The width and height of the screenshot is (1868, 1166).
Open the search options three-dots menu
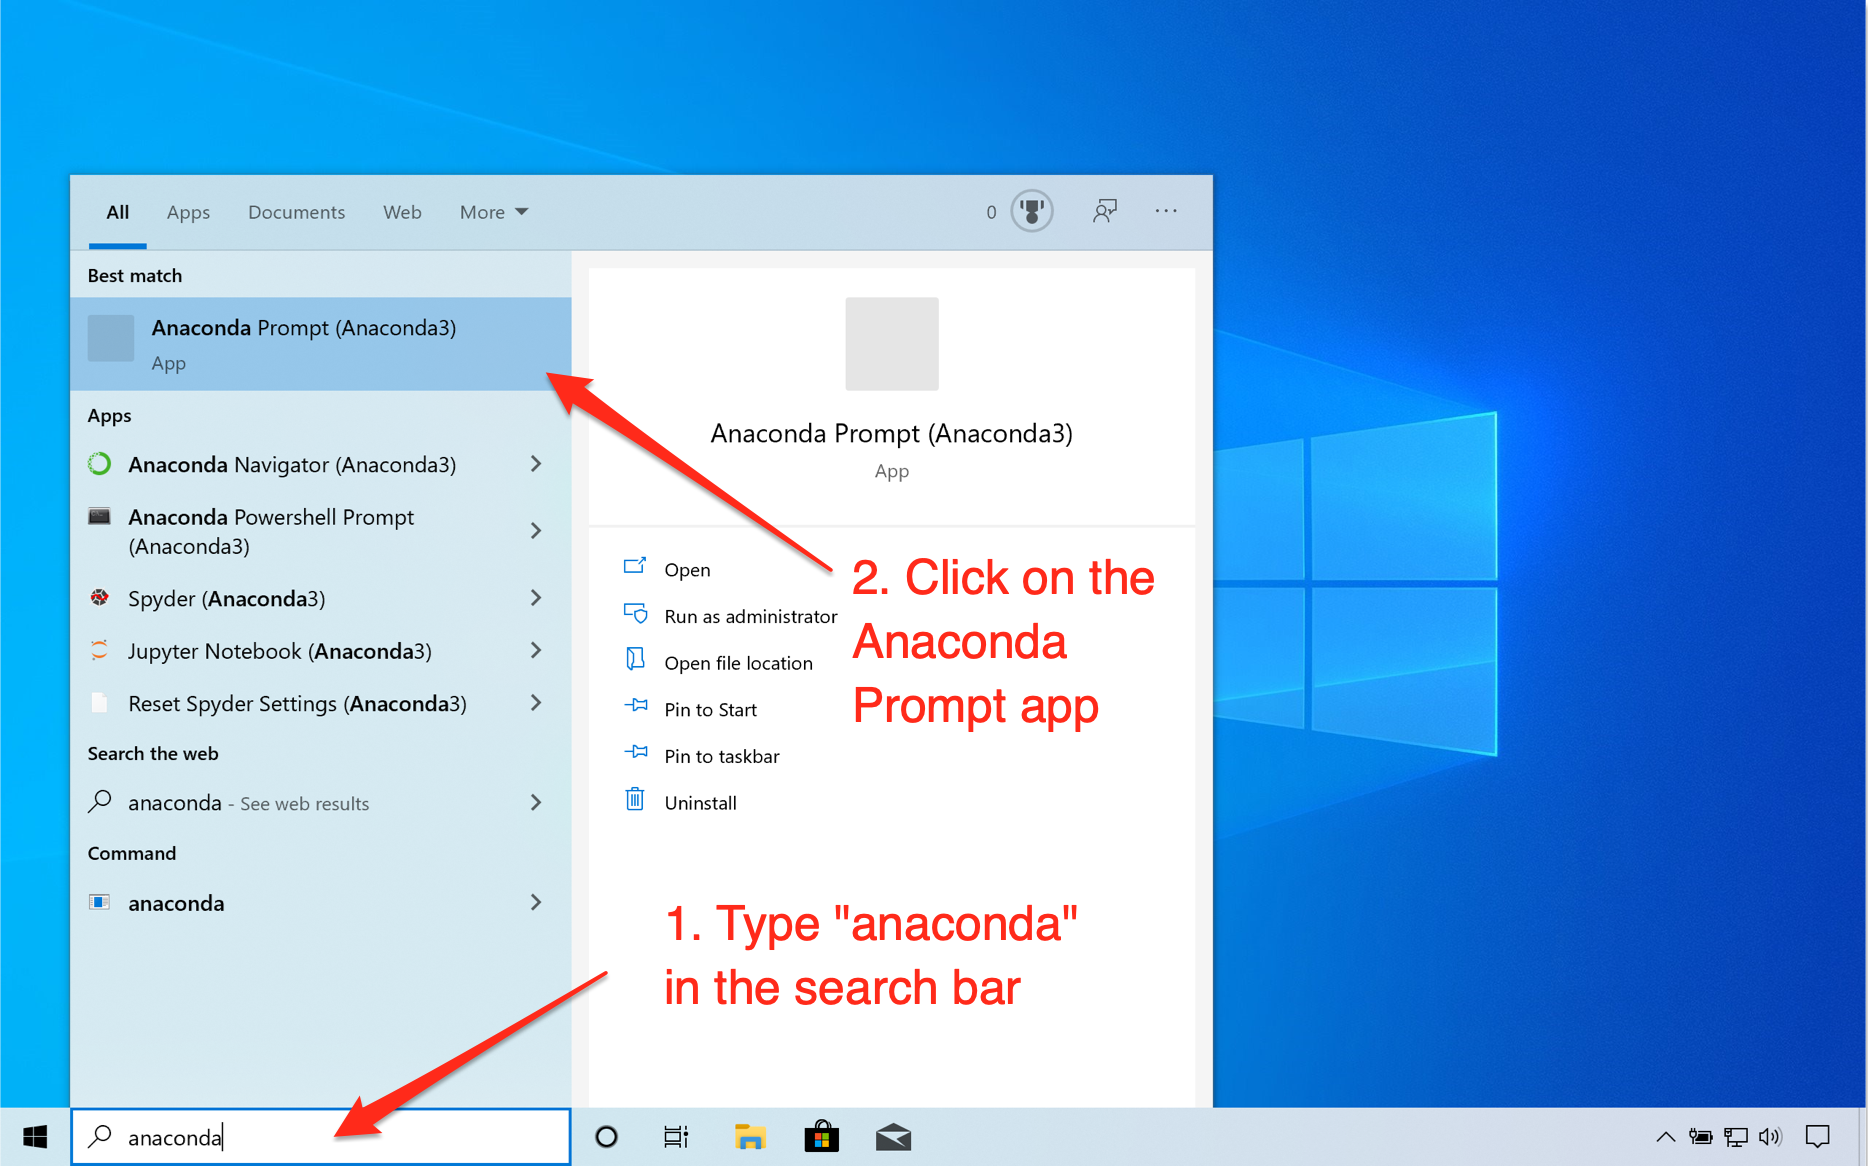click(x=1166, y=211)
